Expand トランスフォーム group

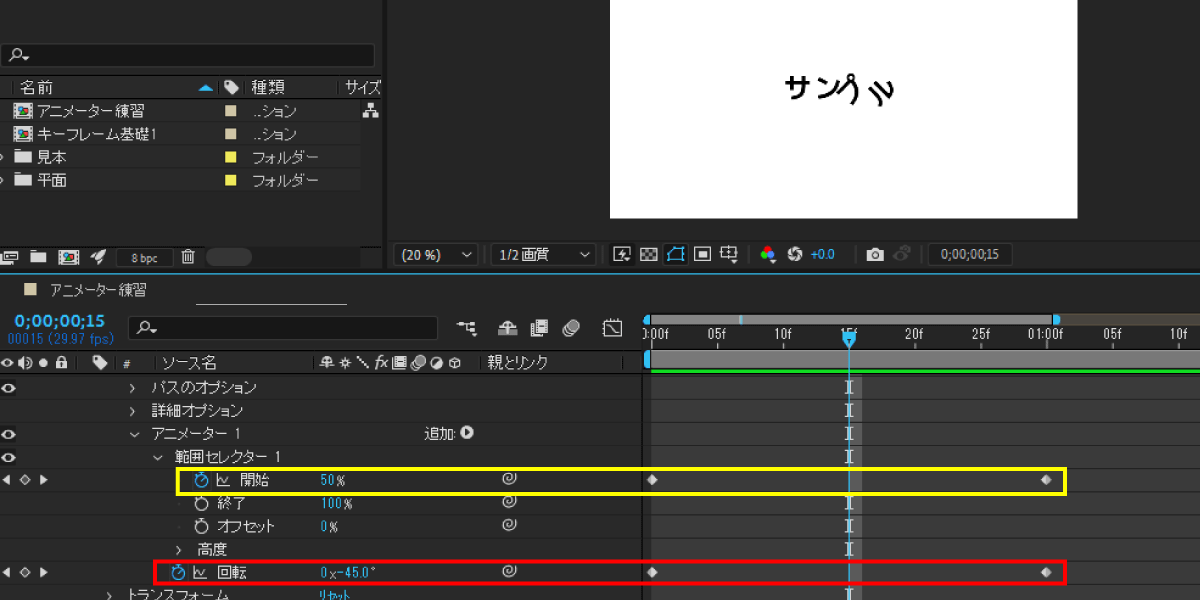[x=110, y=595]
